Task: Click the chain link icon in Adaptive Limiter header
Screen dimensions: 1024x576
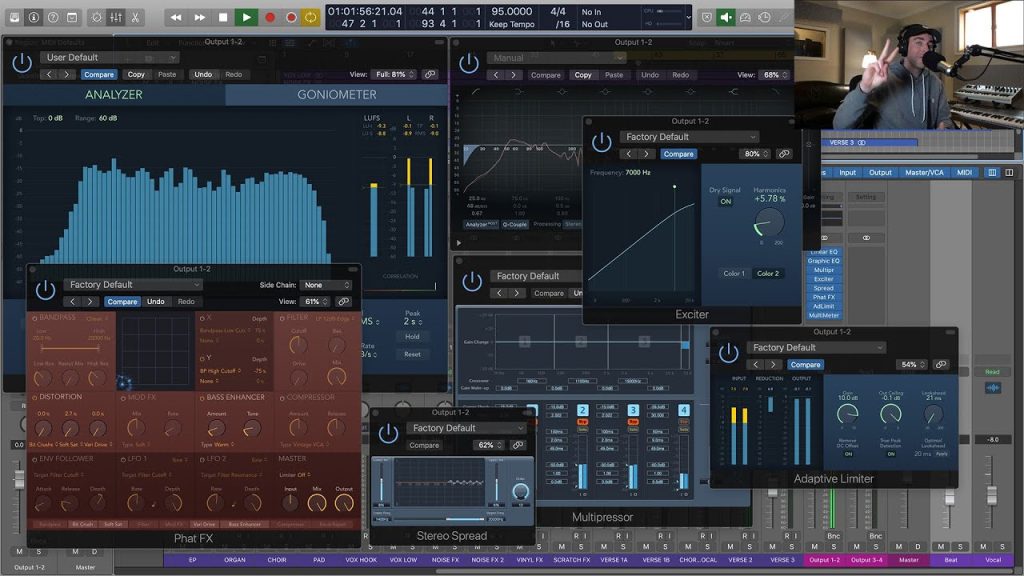Action: 939,364
